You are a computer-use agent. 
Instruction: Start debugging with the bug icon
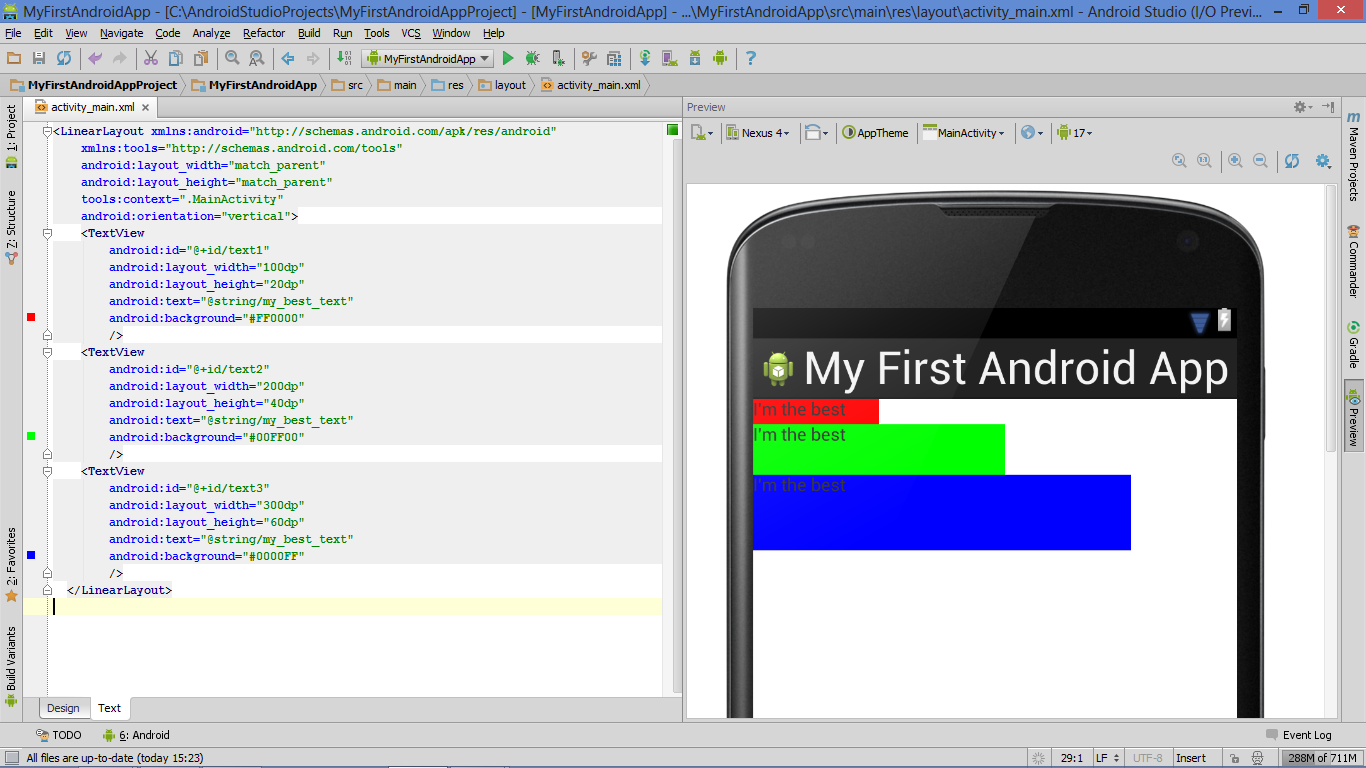(x=533, y=59)
